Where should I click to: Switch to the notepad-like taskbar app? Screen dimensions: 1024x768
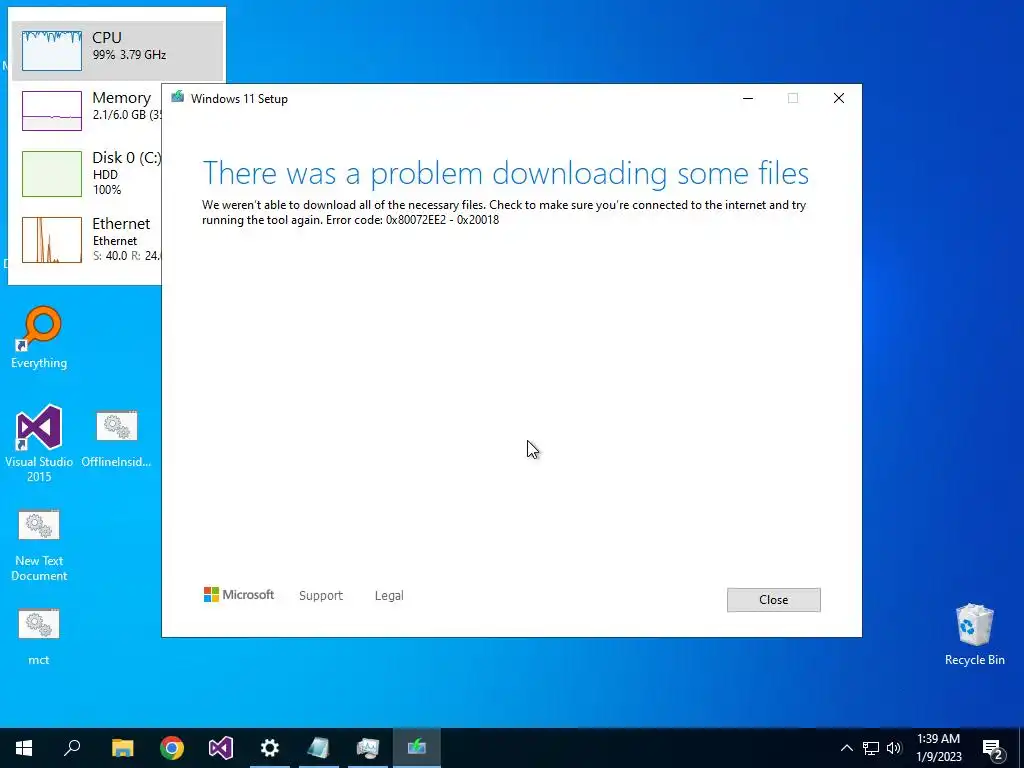coord(319,748)
